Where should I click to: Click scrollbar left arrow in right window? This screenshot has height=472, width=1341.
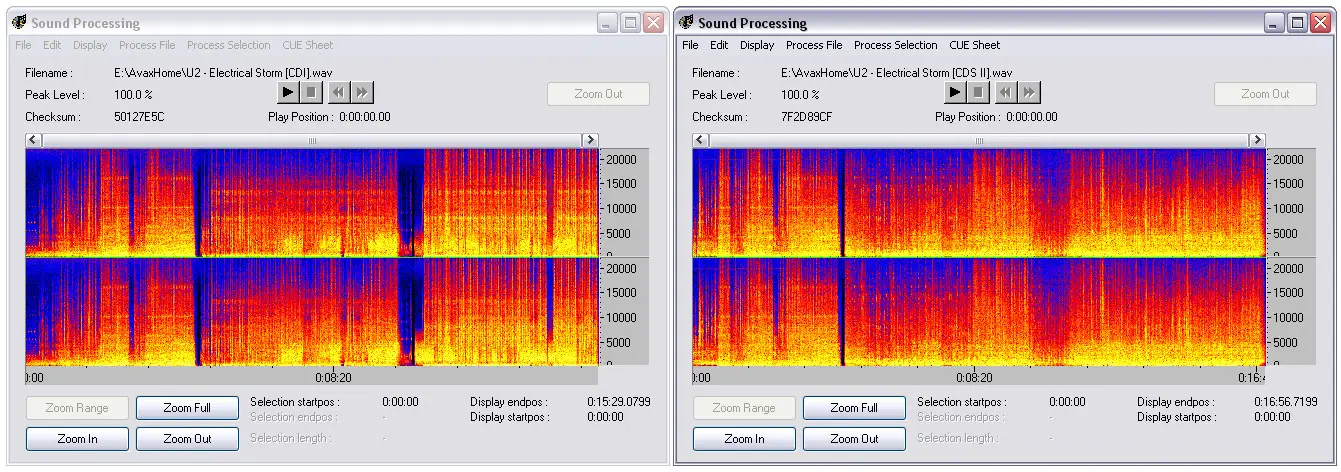(x=700, y=140)
